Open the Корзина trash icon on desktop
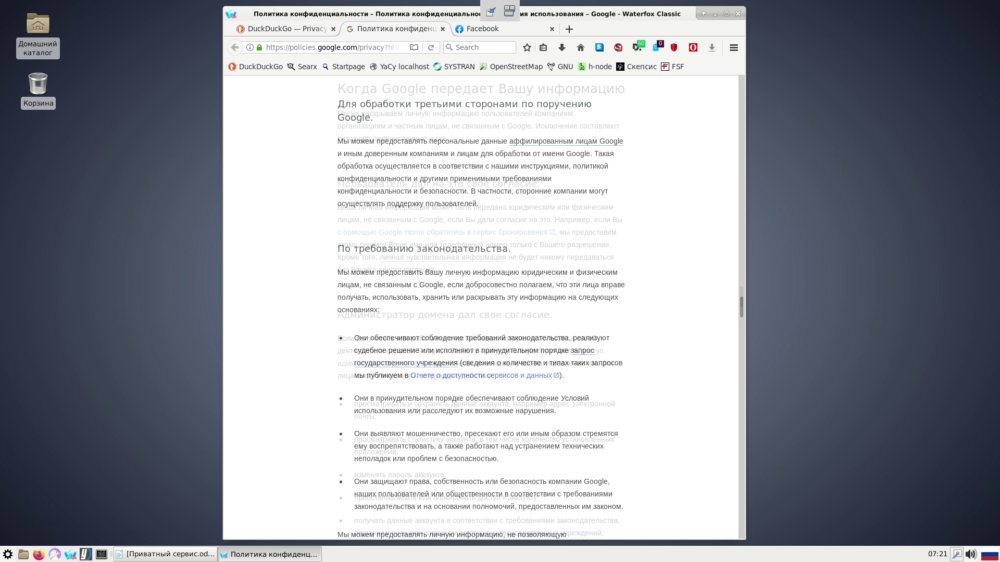 (x=38, y=90)
